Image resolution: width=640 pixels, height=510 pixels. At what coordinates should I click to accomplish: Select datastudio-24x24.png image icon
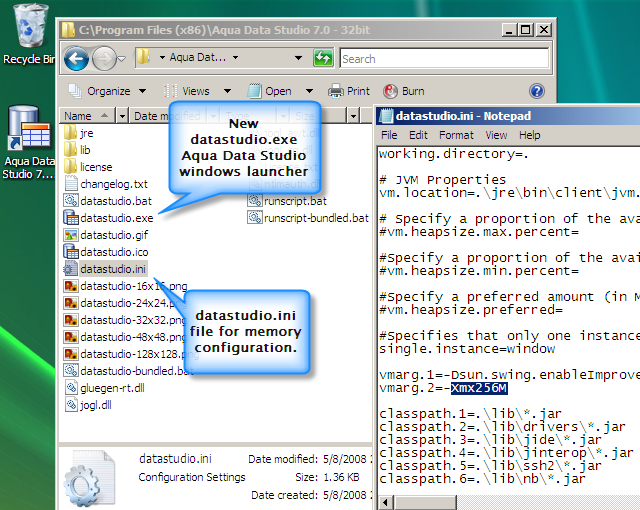click(71, 303)
